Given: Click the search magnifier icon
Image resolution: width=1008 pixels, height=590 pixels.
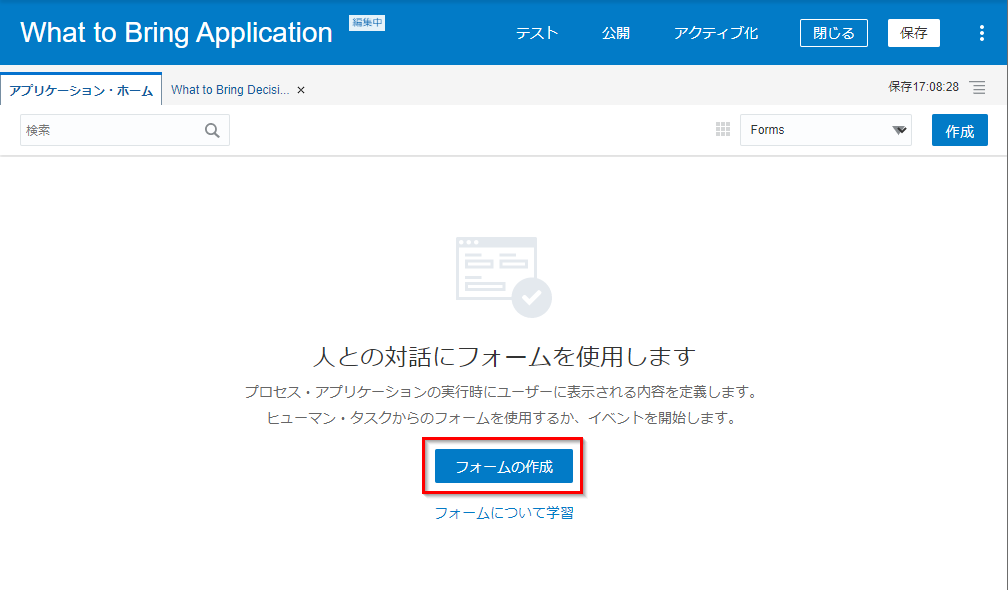Looking at the screenshot, I should click(212, 130).
